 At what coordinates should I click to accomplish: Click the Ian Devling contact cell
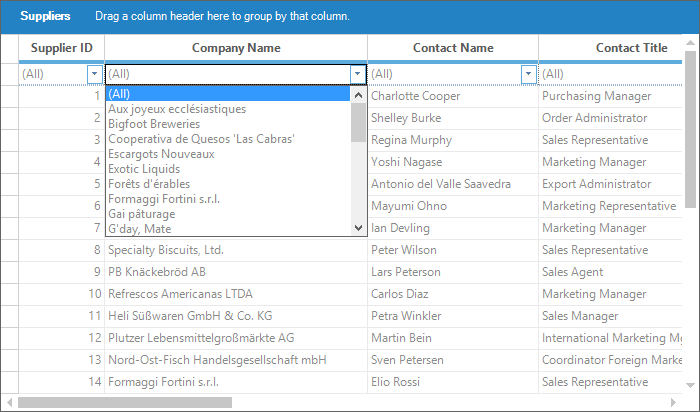453,228
